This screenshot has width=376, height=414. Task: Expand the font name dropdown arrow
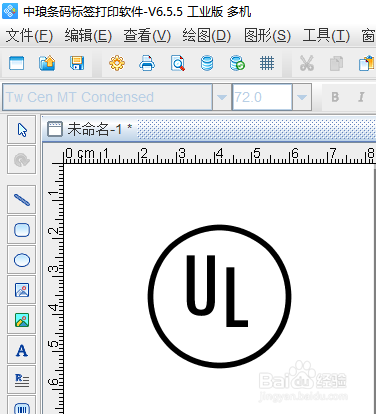click(x=222, y=97)
